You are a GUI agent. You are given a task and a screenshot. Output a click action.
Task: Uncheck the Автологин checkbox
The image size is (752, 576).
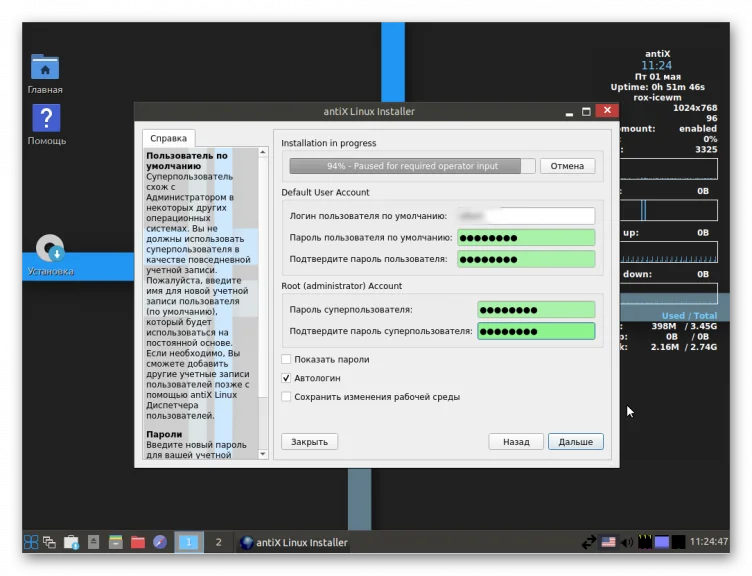coord(287,378)
